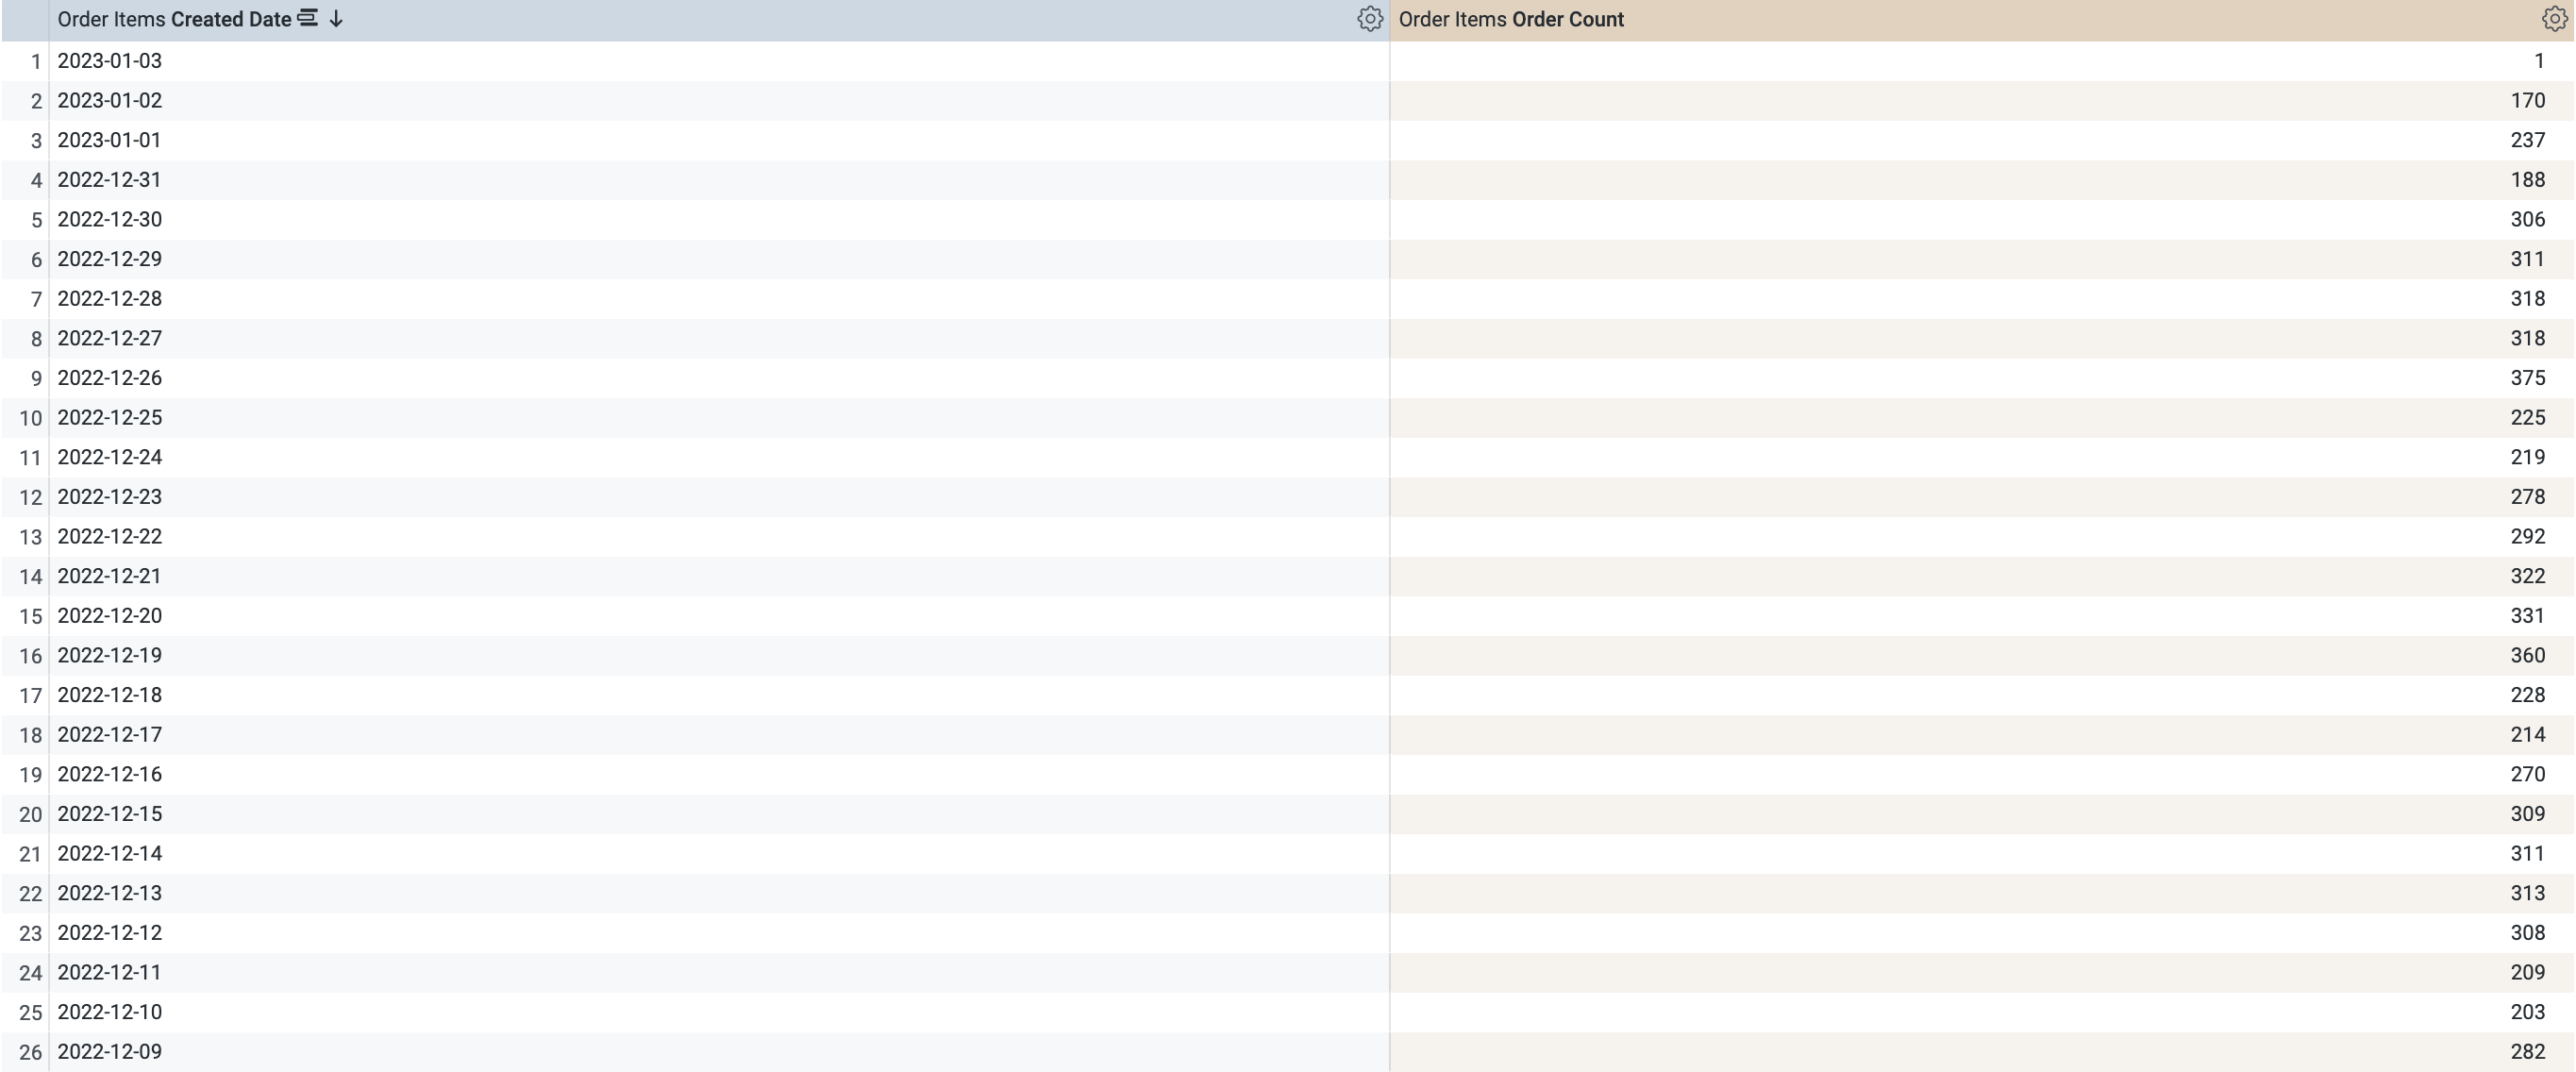
Task: Sort by Order Items Order Count header
Action: pyautogui.click(x=1511, y=19)
